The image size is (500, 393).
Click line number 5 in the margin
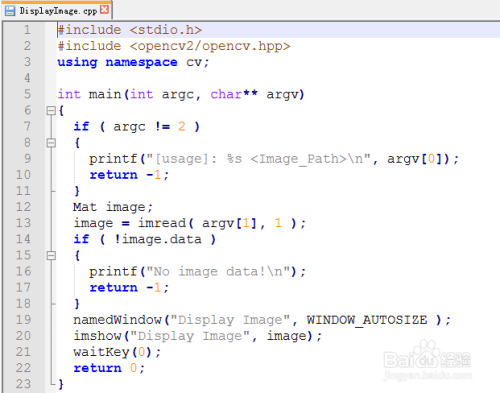click(x=27, y=94)
